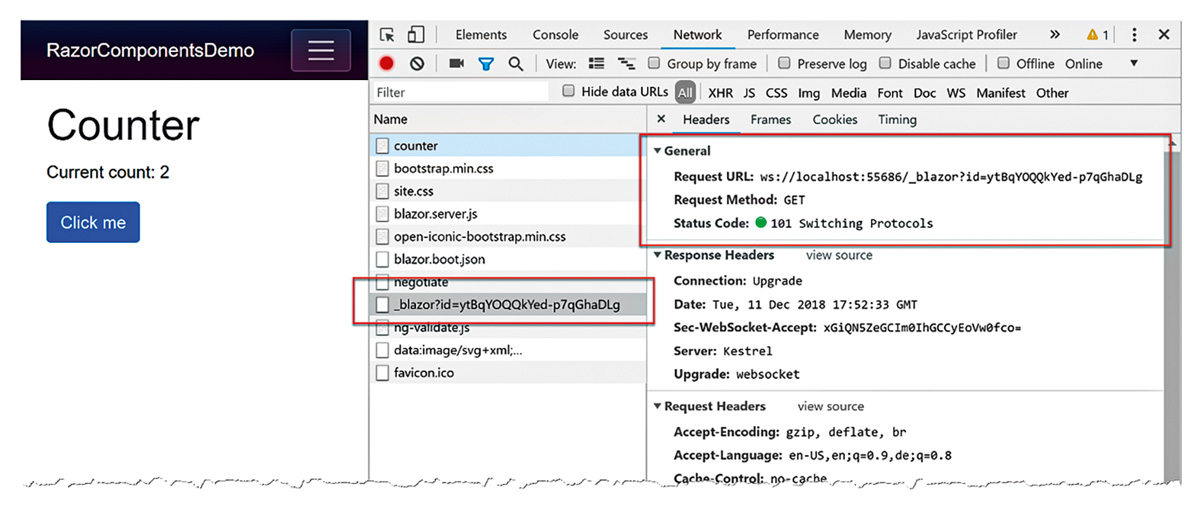
Task: Toggle the device toolbar icon
Action: [415, 35]
